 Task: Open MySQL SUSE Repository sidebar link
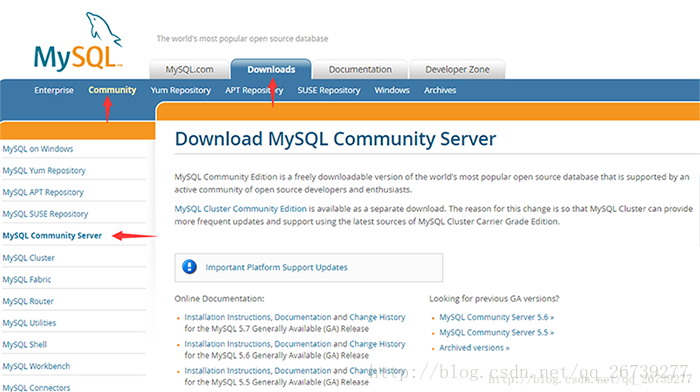[x=45, y=214]
